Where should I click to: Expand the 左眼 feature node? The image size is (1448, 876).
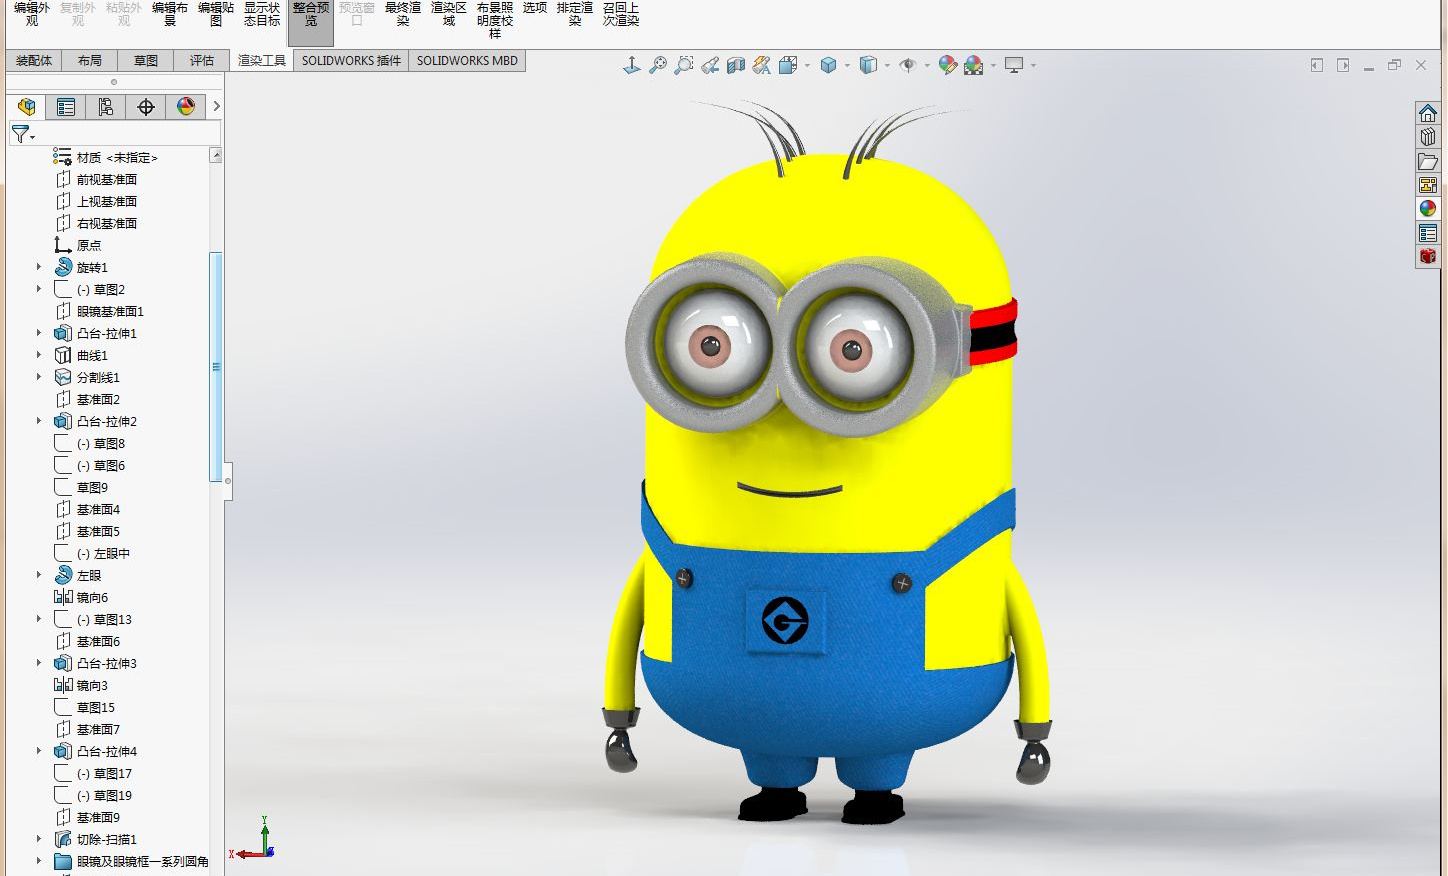click(x=39, y=575)
